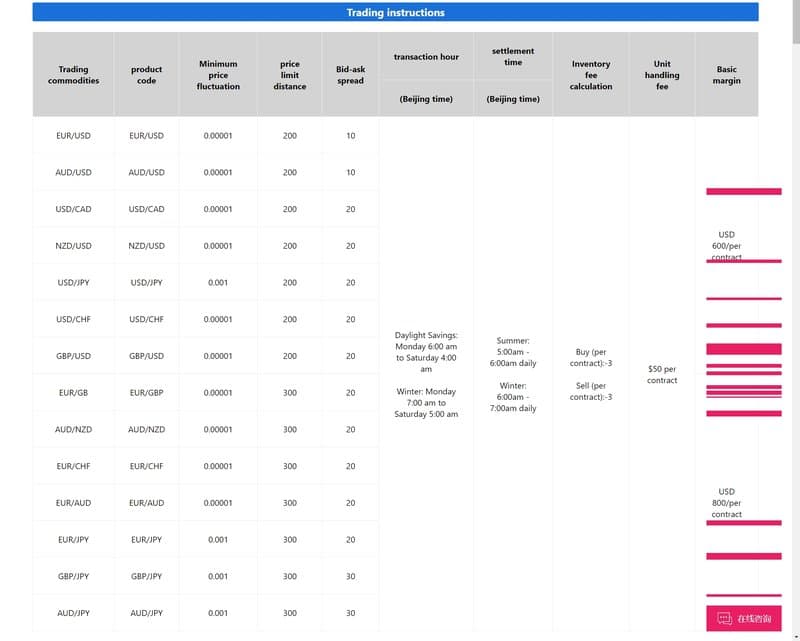Select the EUR/USD trading commodity cell
Image resolution: width=800 pixels, height=641 pixels.
pos(73,136)
